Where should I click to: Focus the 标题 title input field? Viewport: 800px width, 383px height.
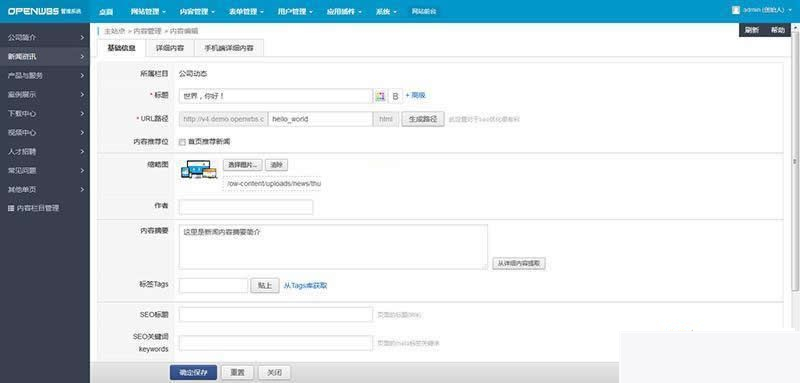point(276,96)
